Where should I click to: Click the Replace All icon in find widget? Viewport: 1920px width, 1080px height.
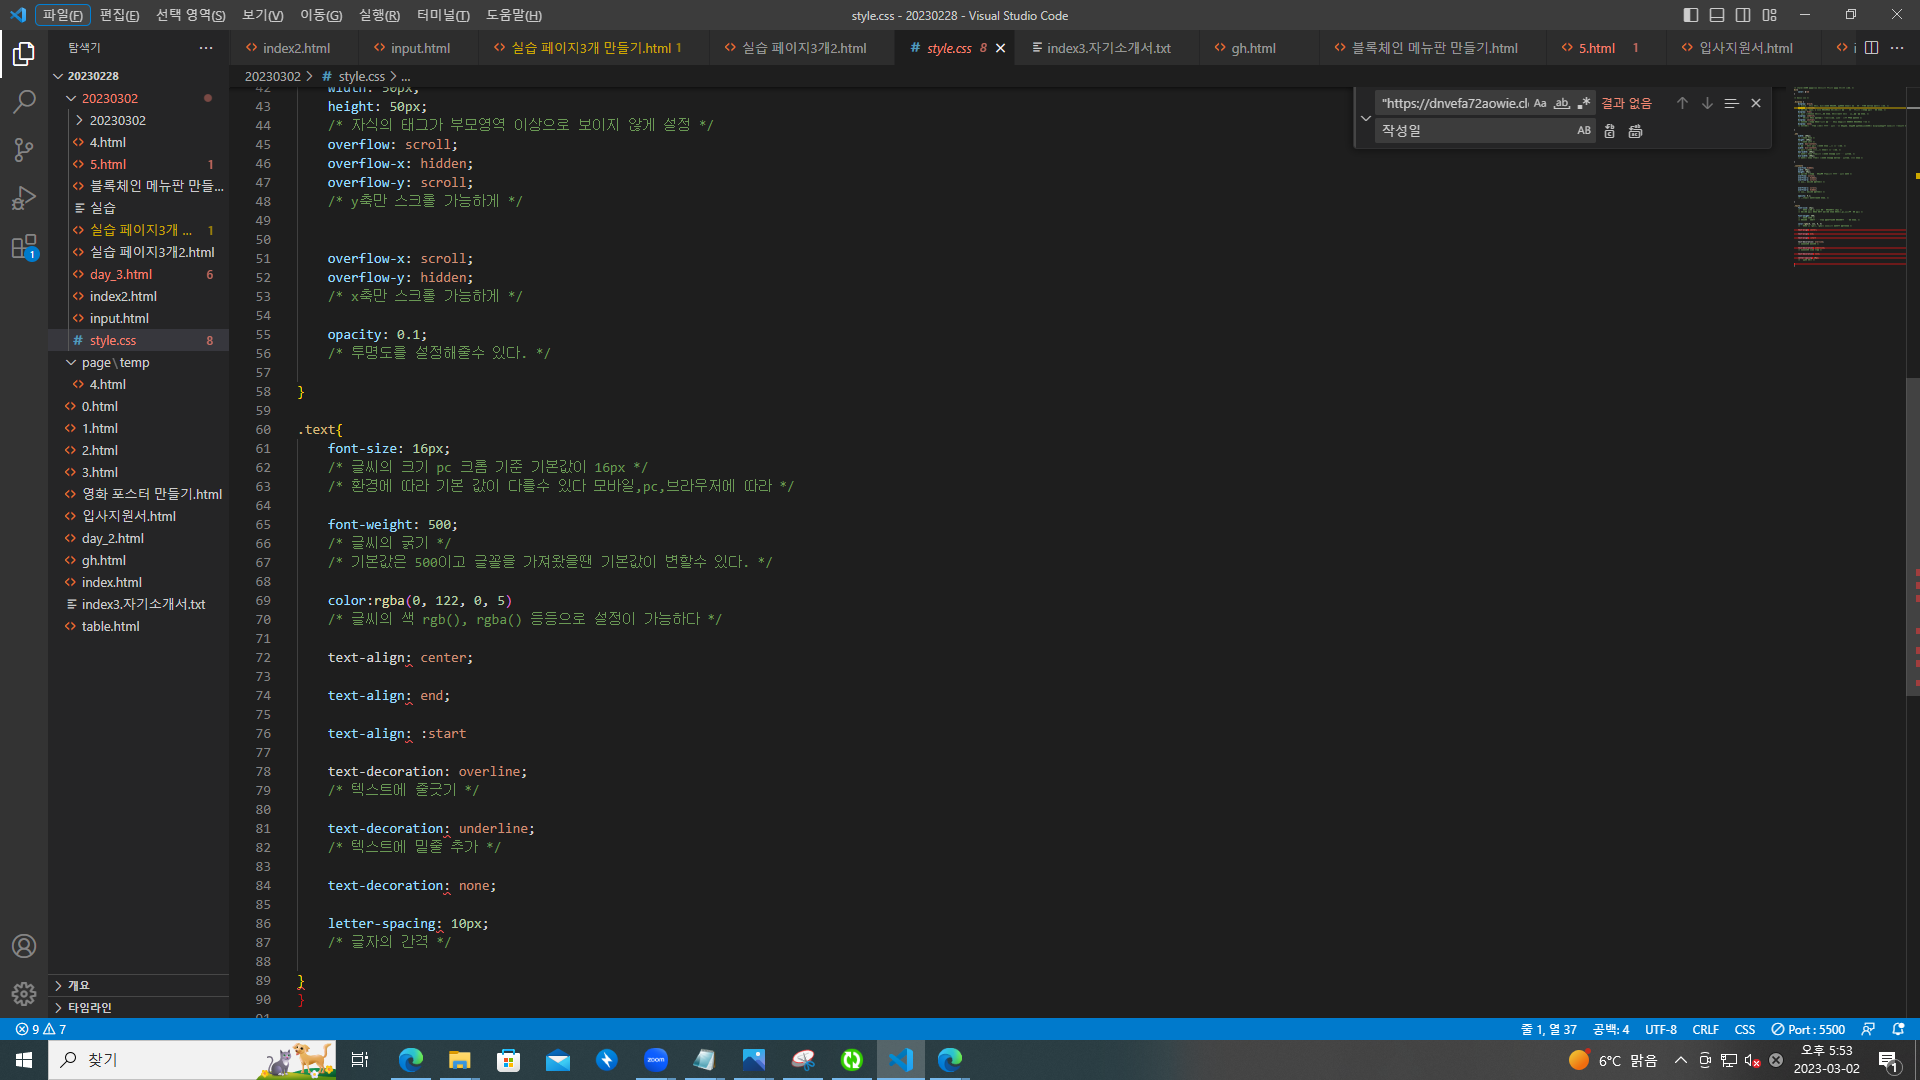[x=1635, y=131]
